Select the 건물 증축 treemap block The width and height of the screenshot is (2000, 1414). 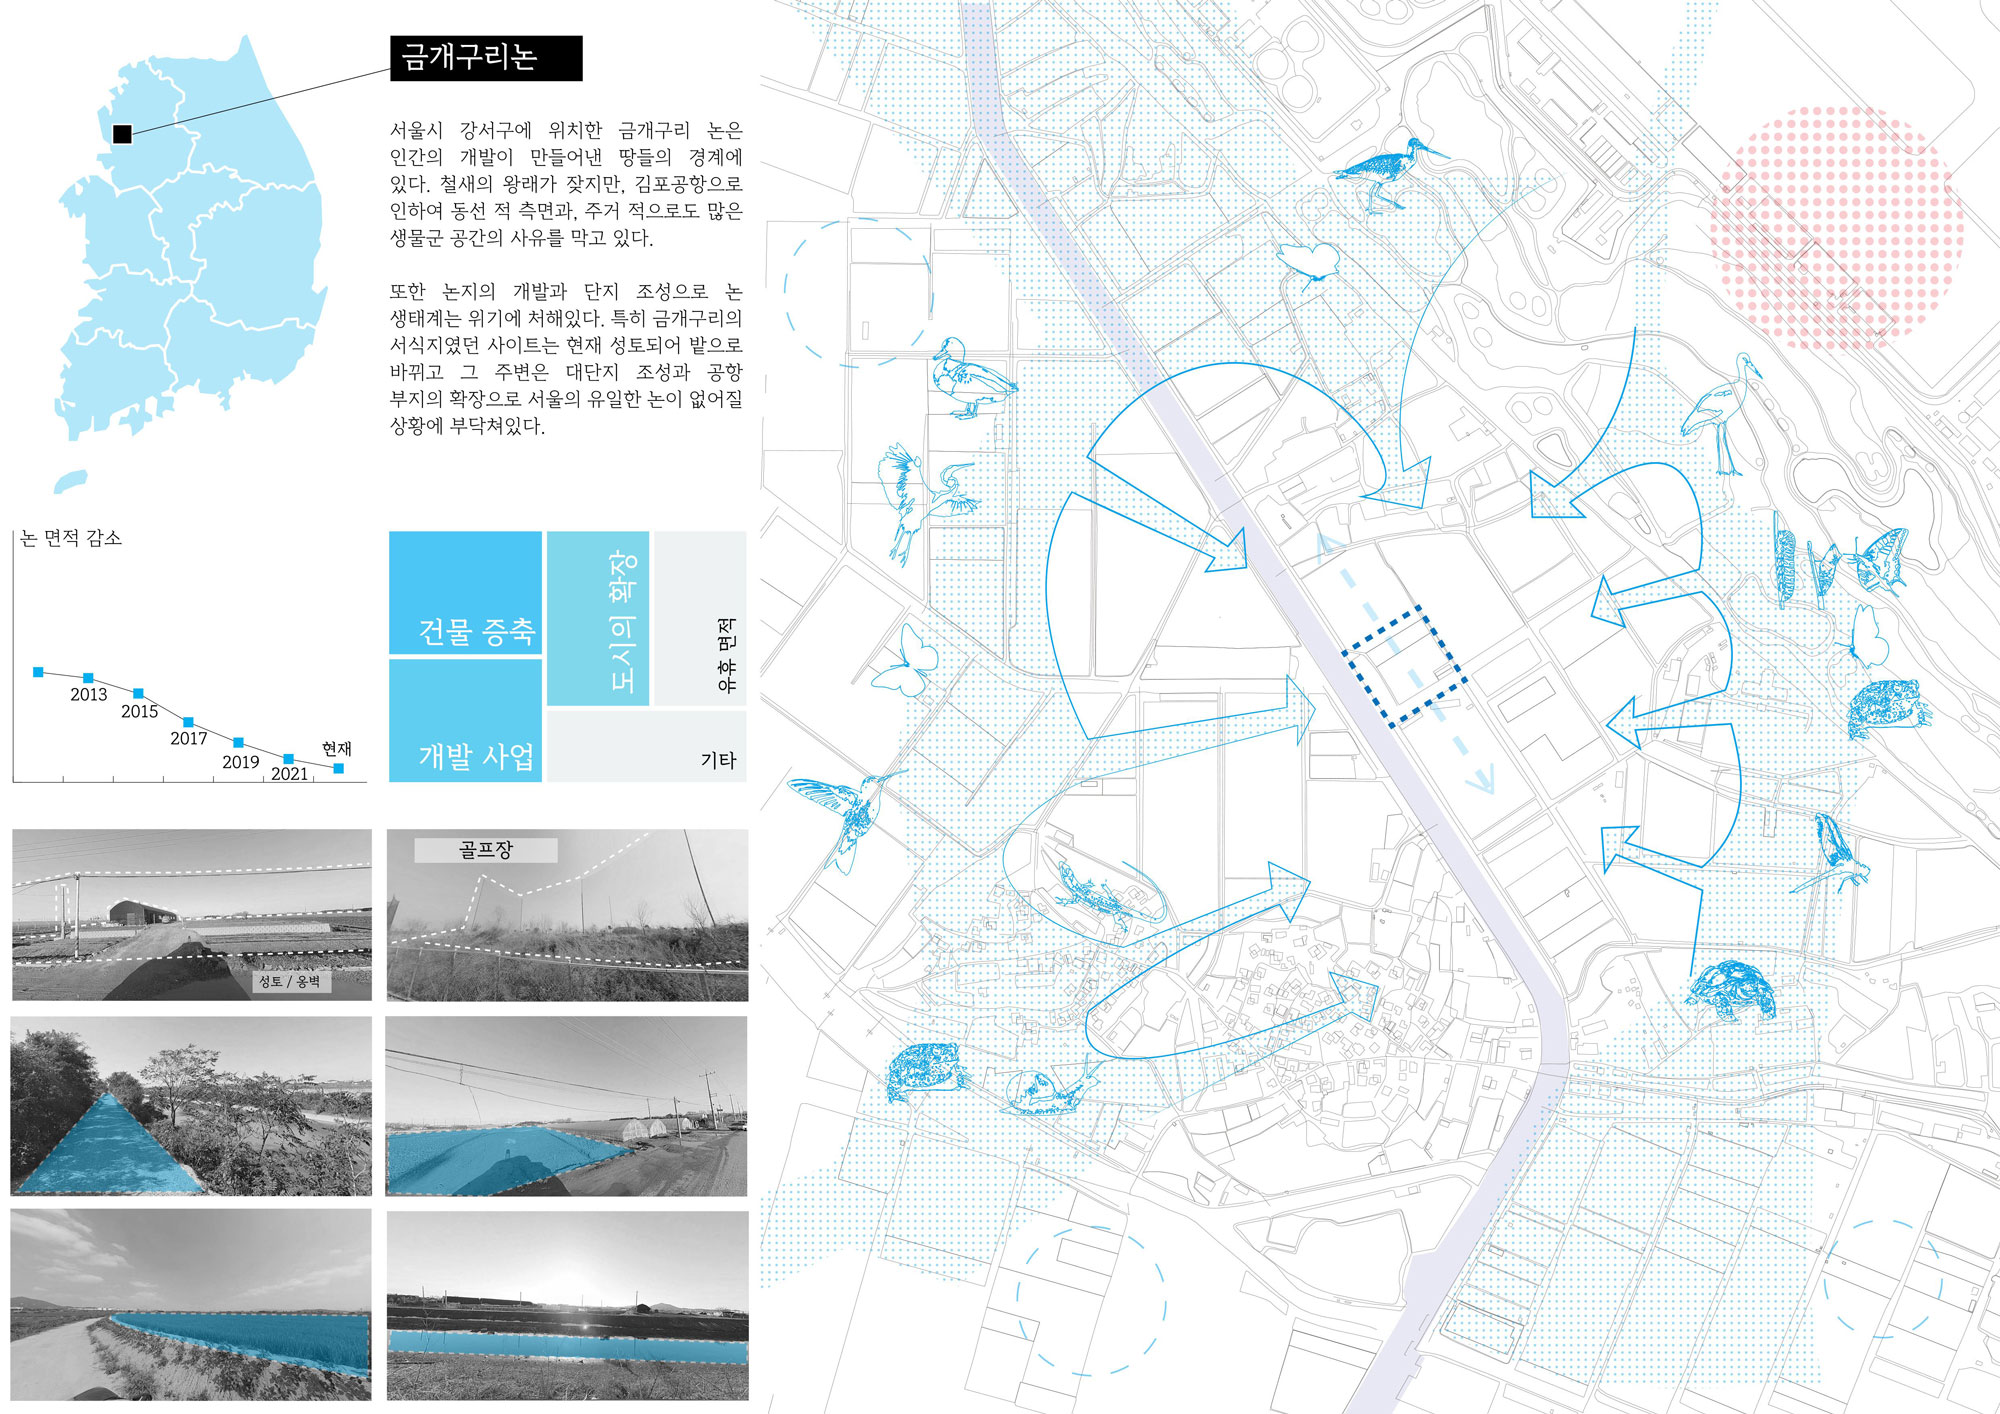pos(465,593)
